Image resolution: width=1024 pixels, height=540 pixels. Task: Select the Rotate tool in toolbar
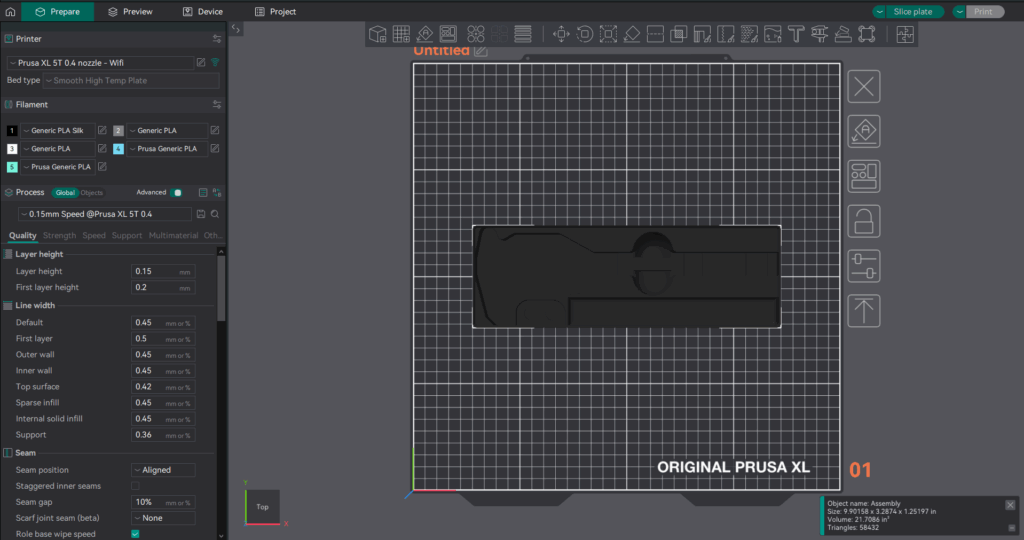pos(584,34)
